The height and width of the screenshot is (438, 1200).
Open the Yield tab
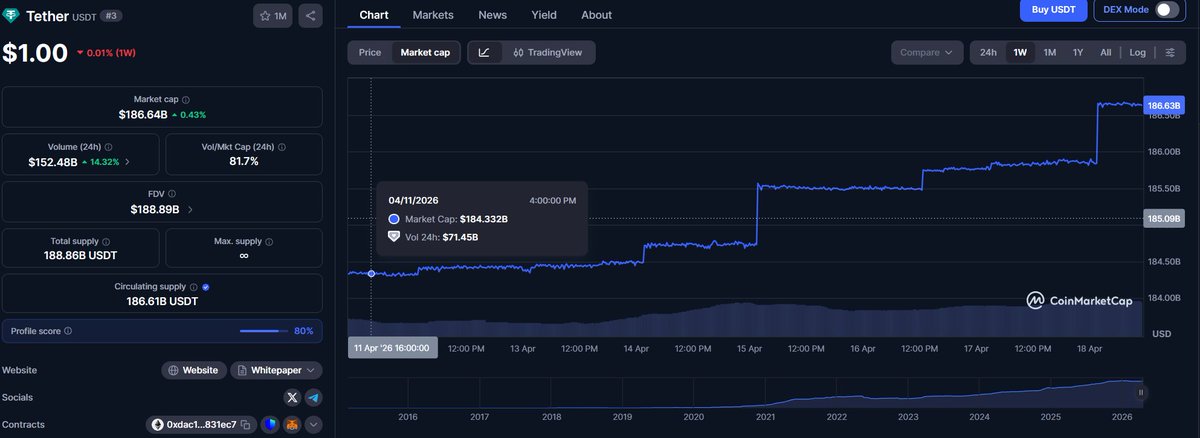[x=544, y=15]
